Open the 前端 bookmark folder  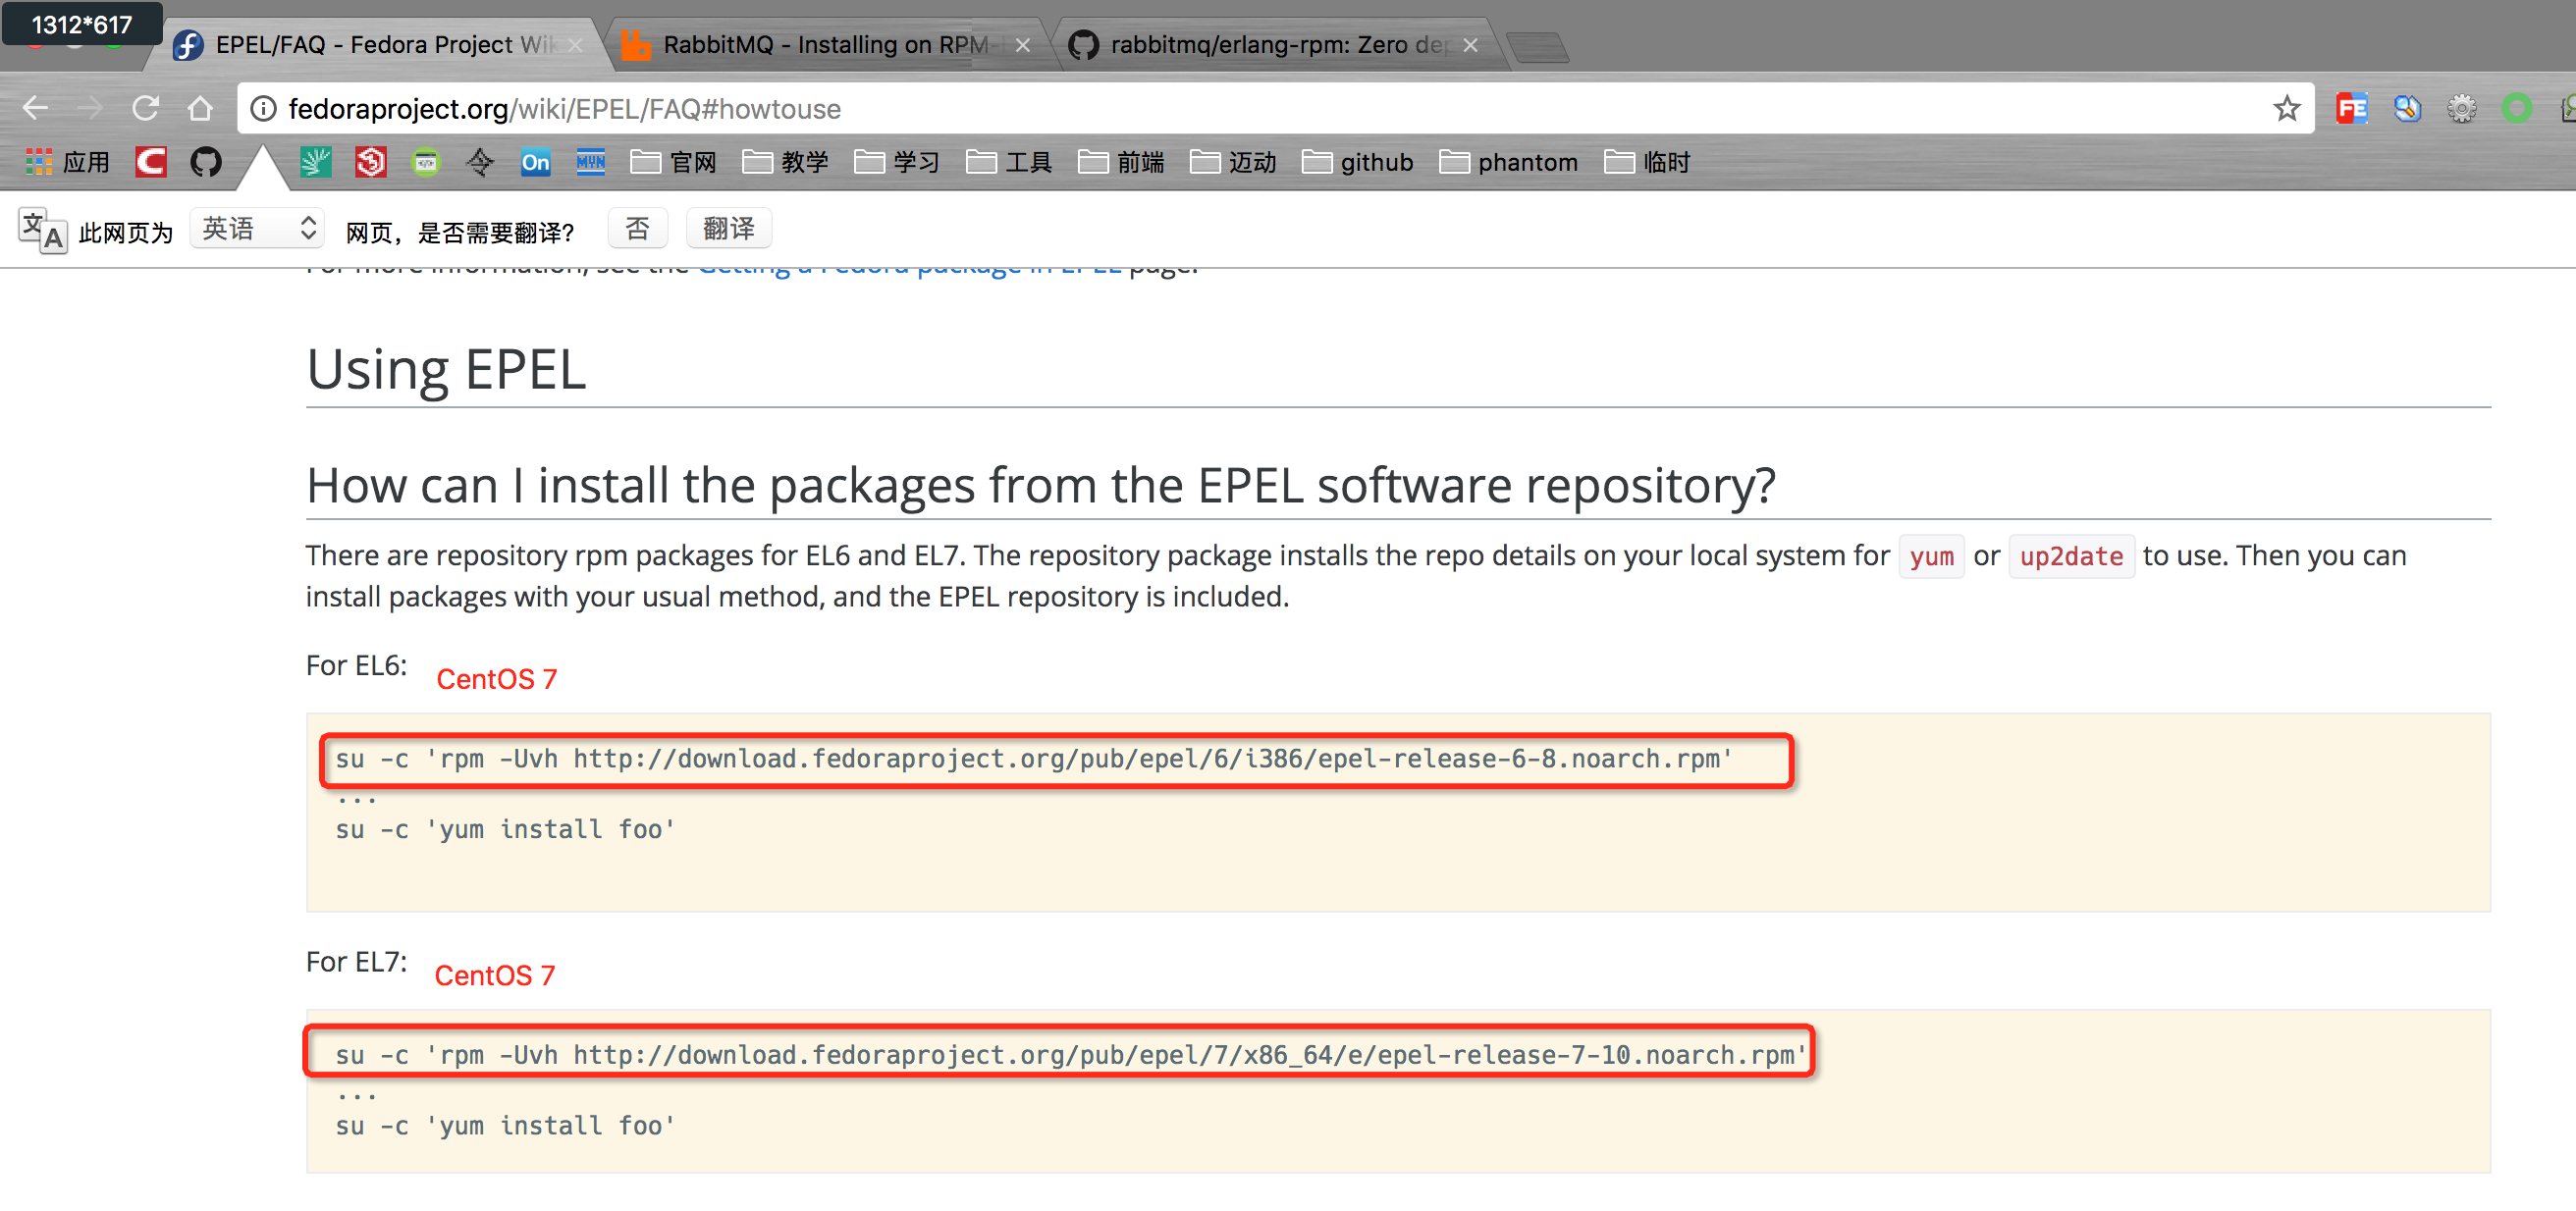tap(1121, 162)
